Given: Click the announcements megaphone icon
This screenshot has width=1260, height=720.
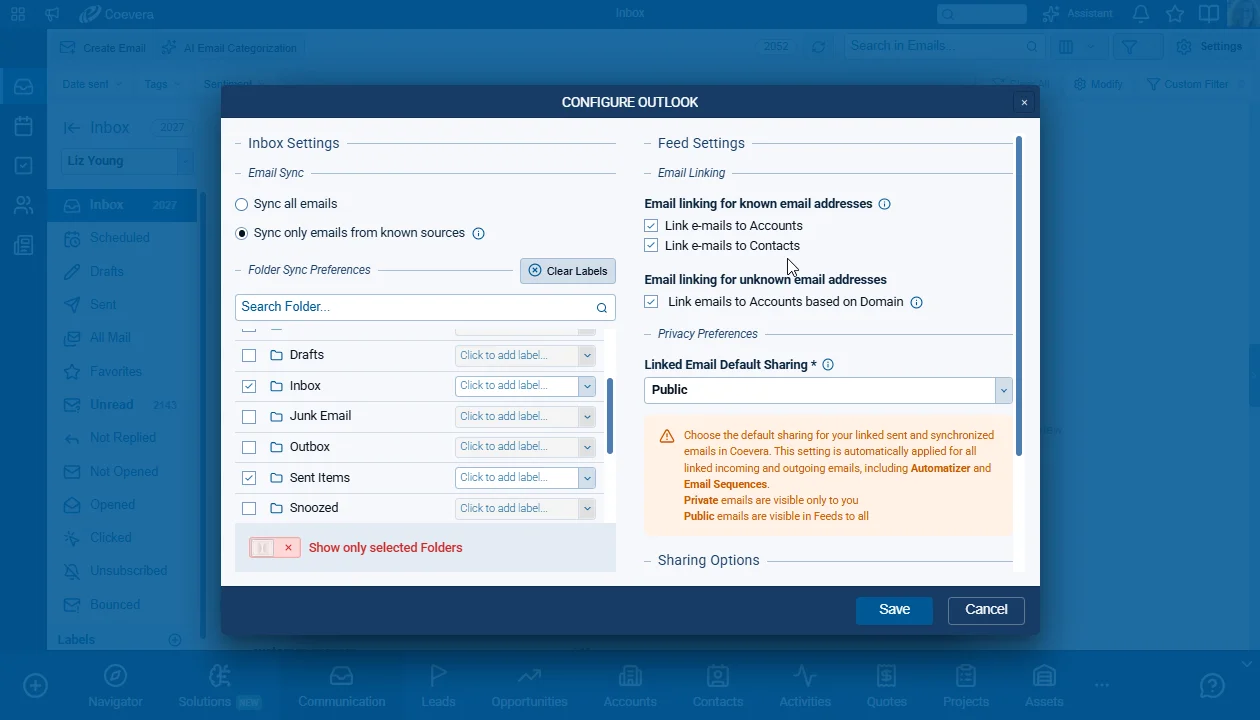Looking at the screenshot, I should [x=52, y=14].
